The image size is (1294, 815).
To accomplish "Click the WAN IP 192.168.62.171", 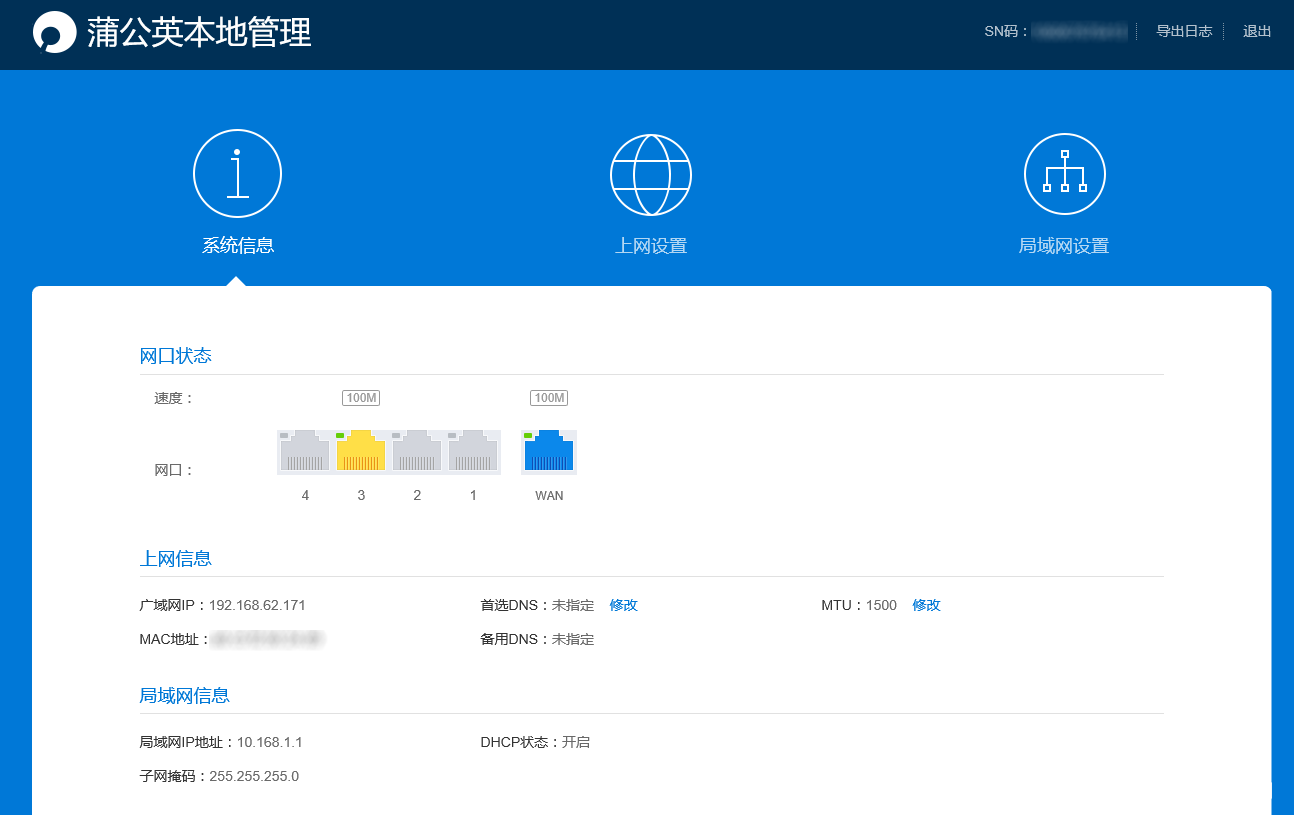I will [257, 605].
